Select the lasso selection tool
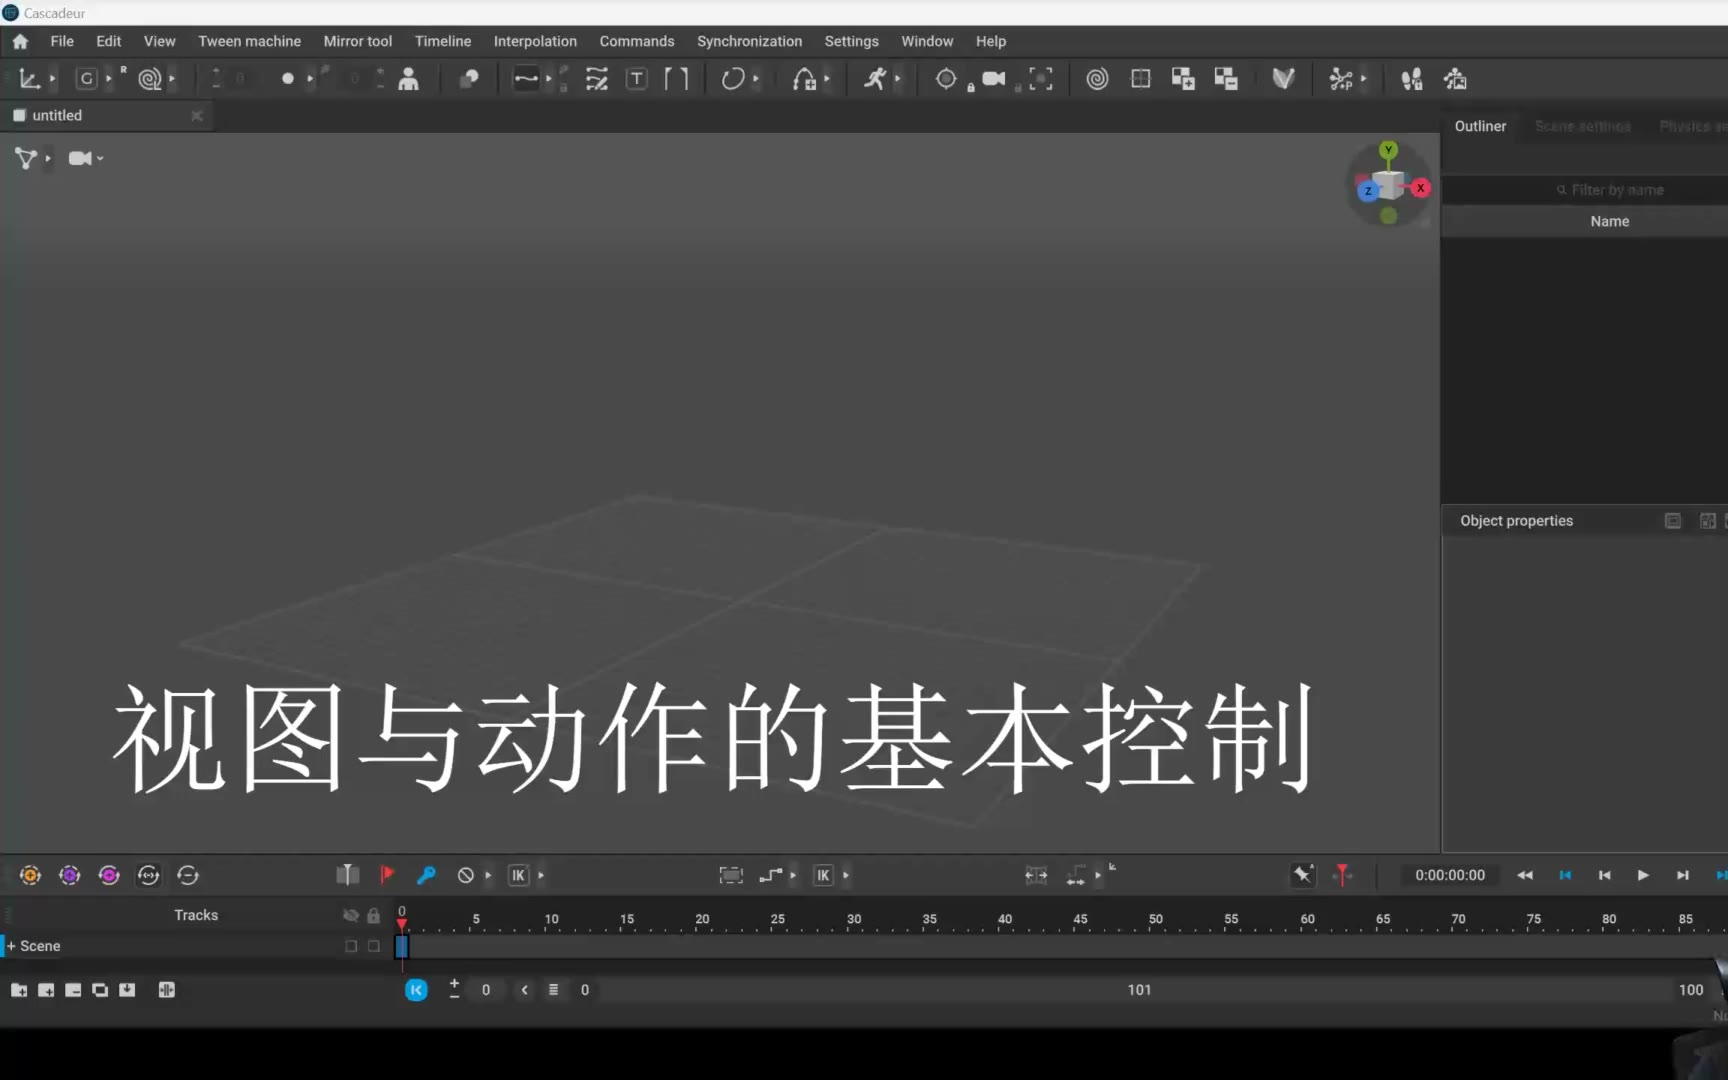 (733, 79)
